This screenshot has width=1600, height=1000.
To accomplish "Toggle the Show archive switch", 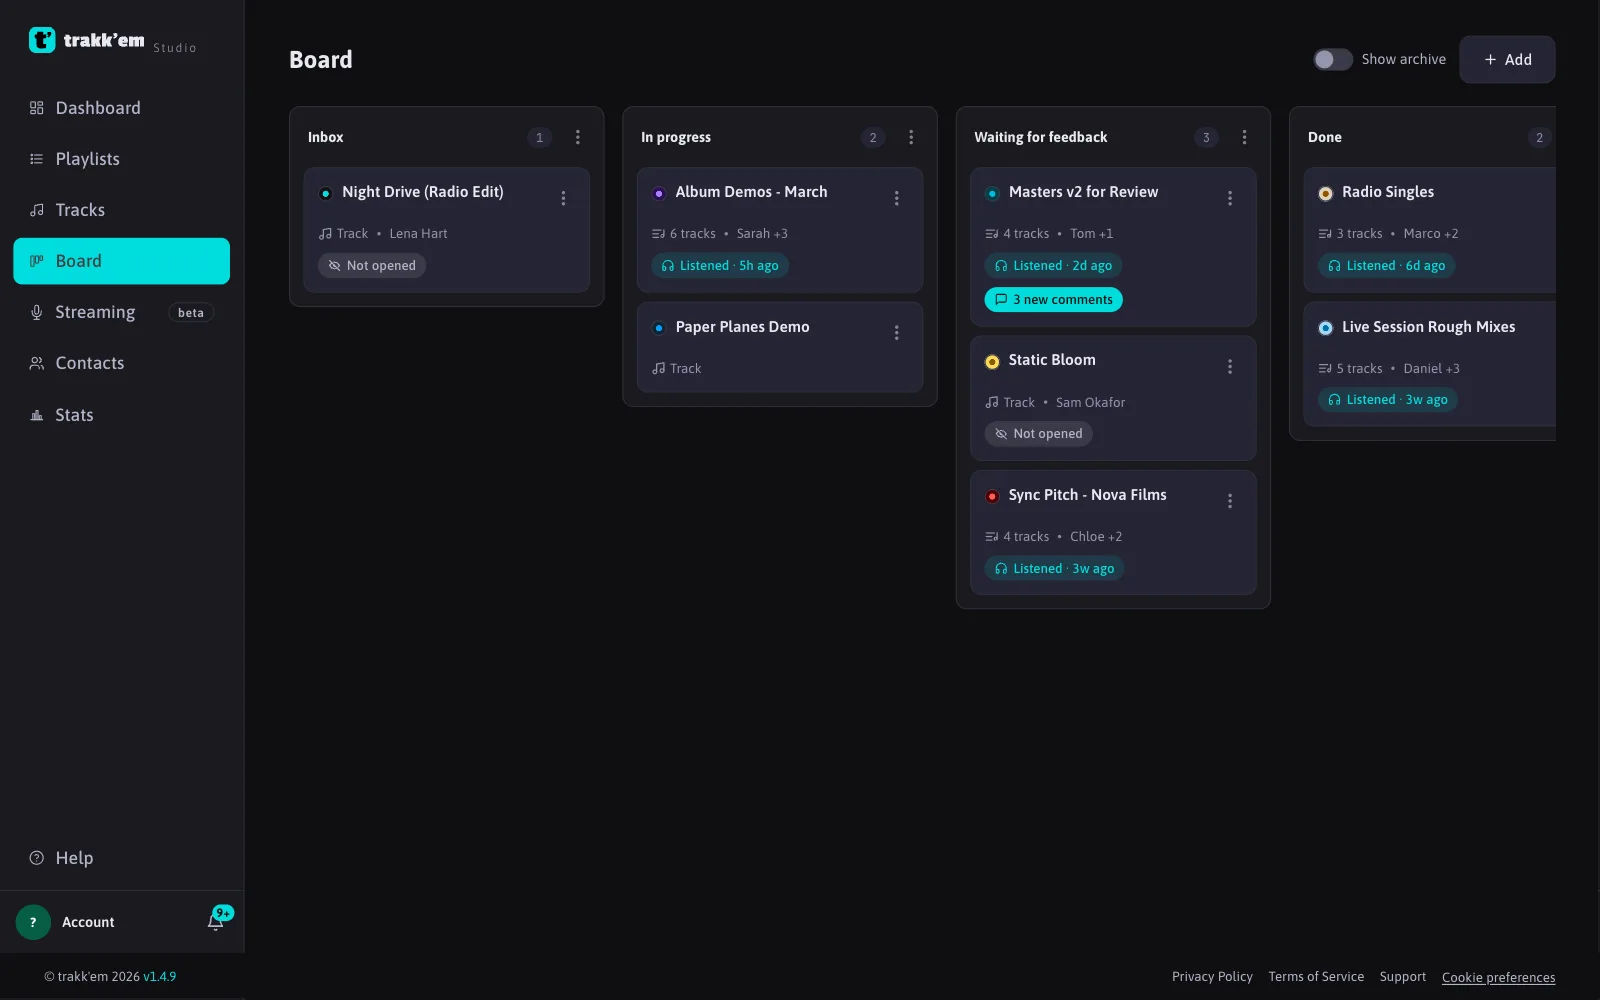I will pyautogui.click(x=1332, y=59).
